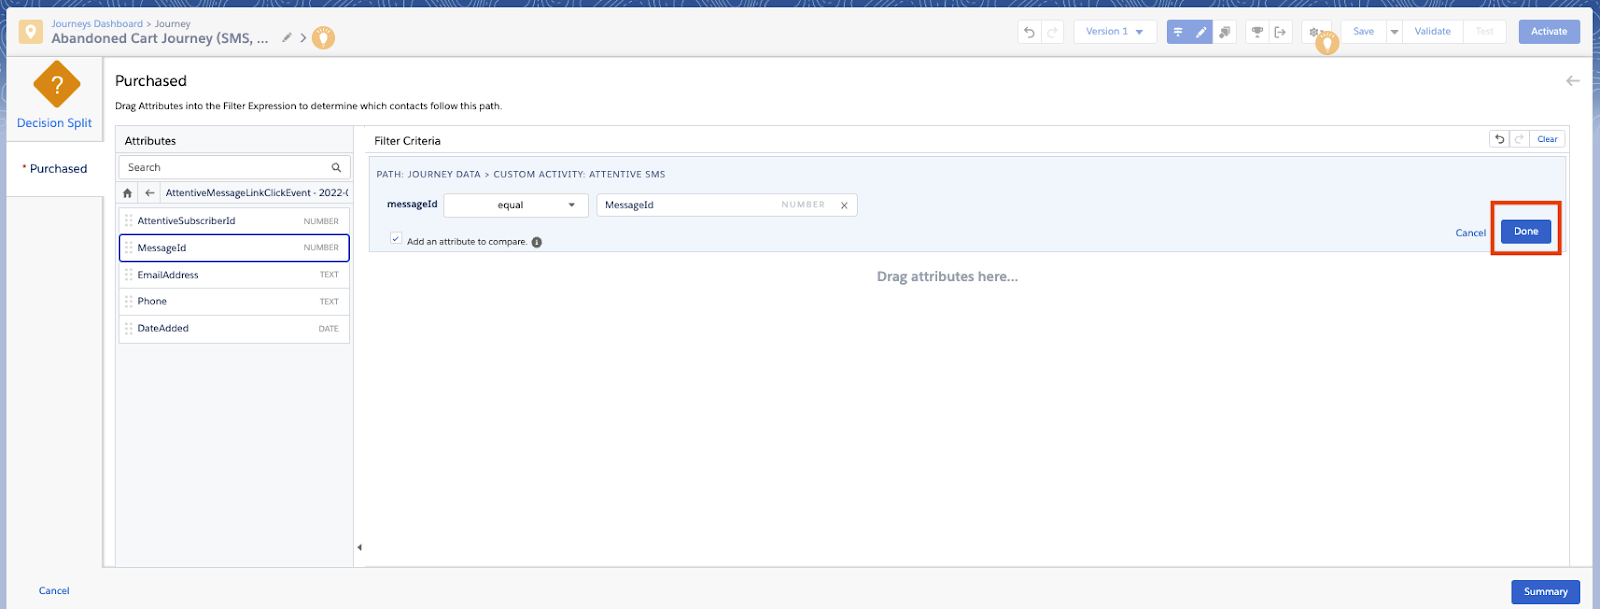Image resolution: width=1600 pixels, height=609 pixels.
Task: Expand the Save options arrow
Action: pyautogui.click(x=1394, y=32)
